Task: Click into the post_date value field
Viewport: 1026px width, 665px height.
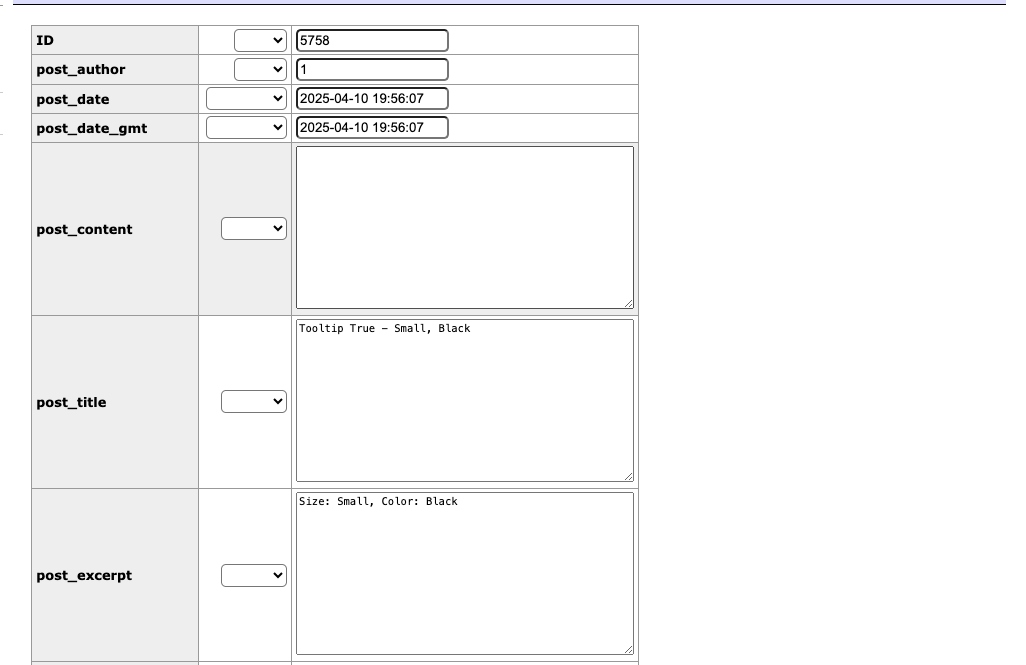Action: tap(372, 99)
